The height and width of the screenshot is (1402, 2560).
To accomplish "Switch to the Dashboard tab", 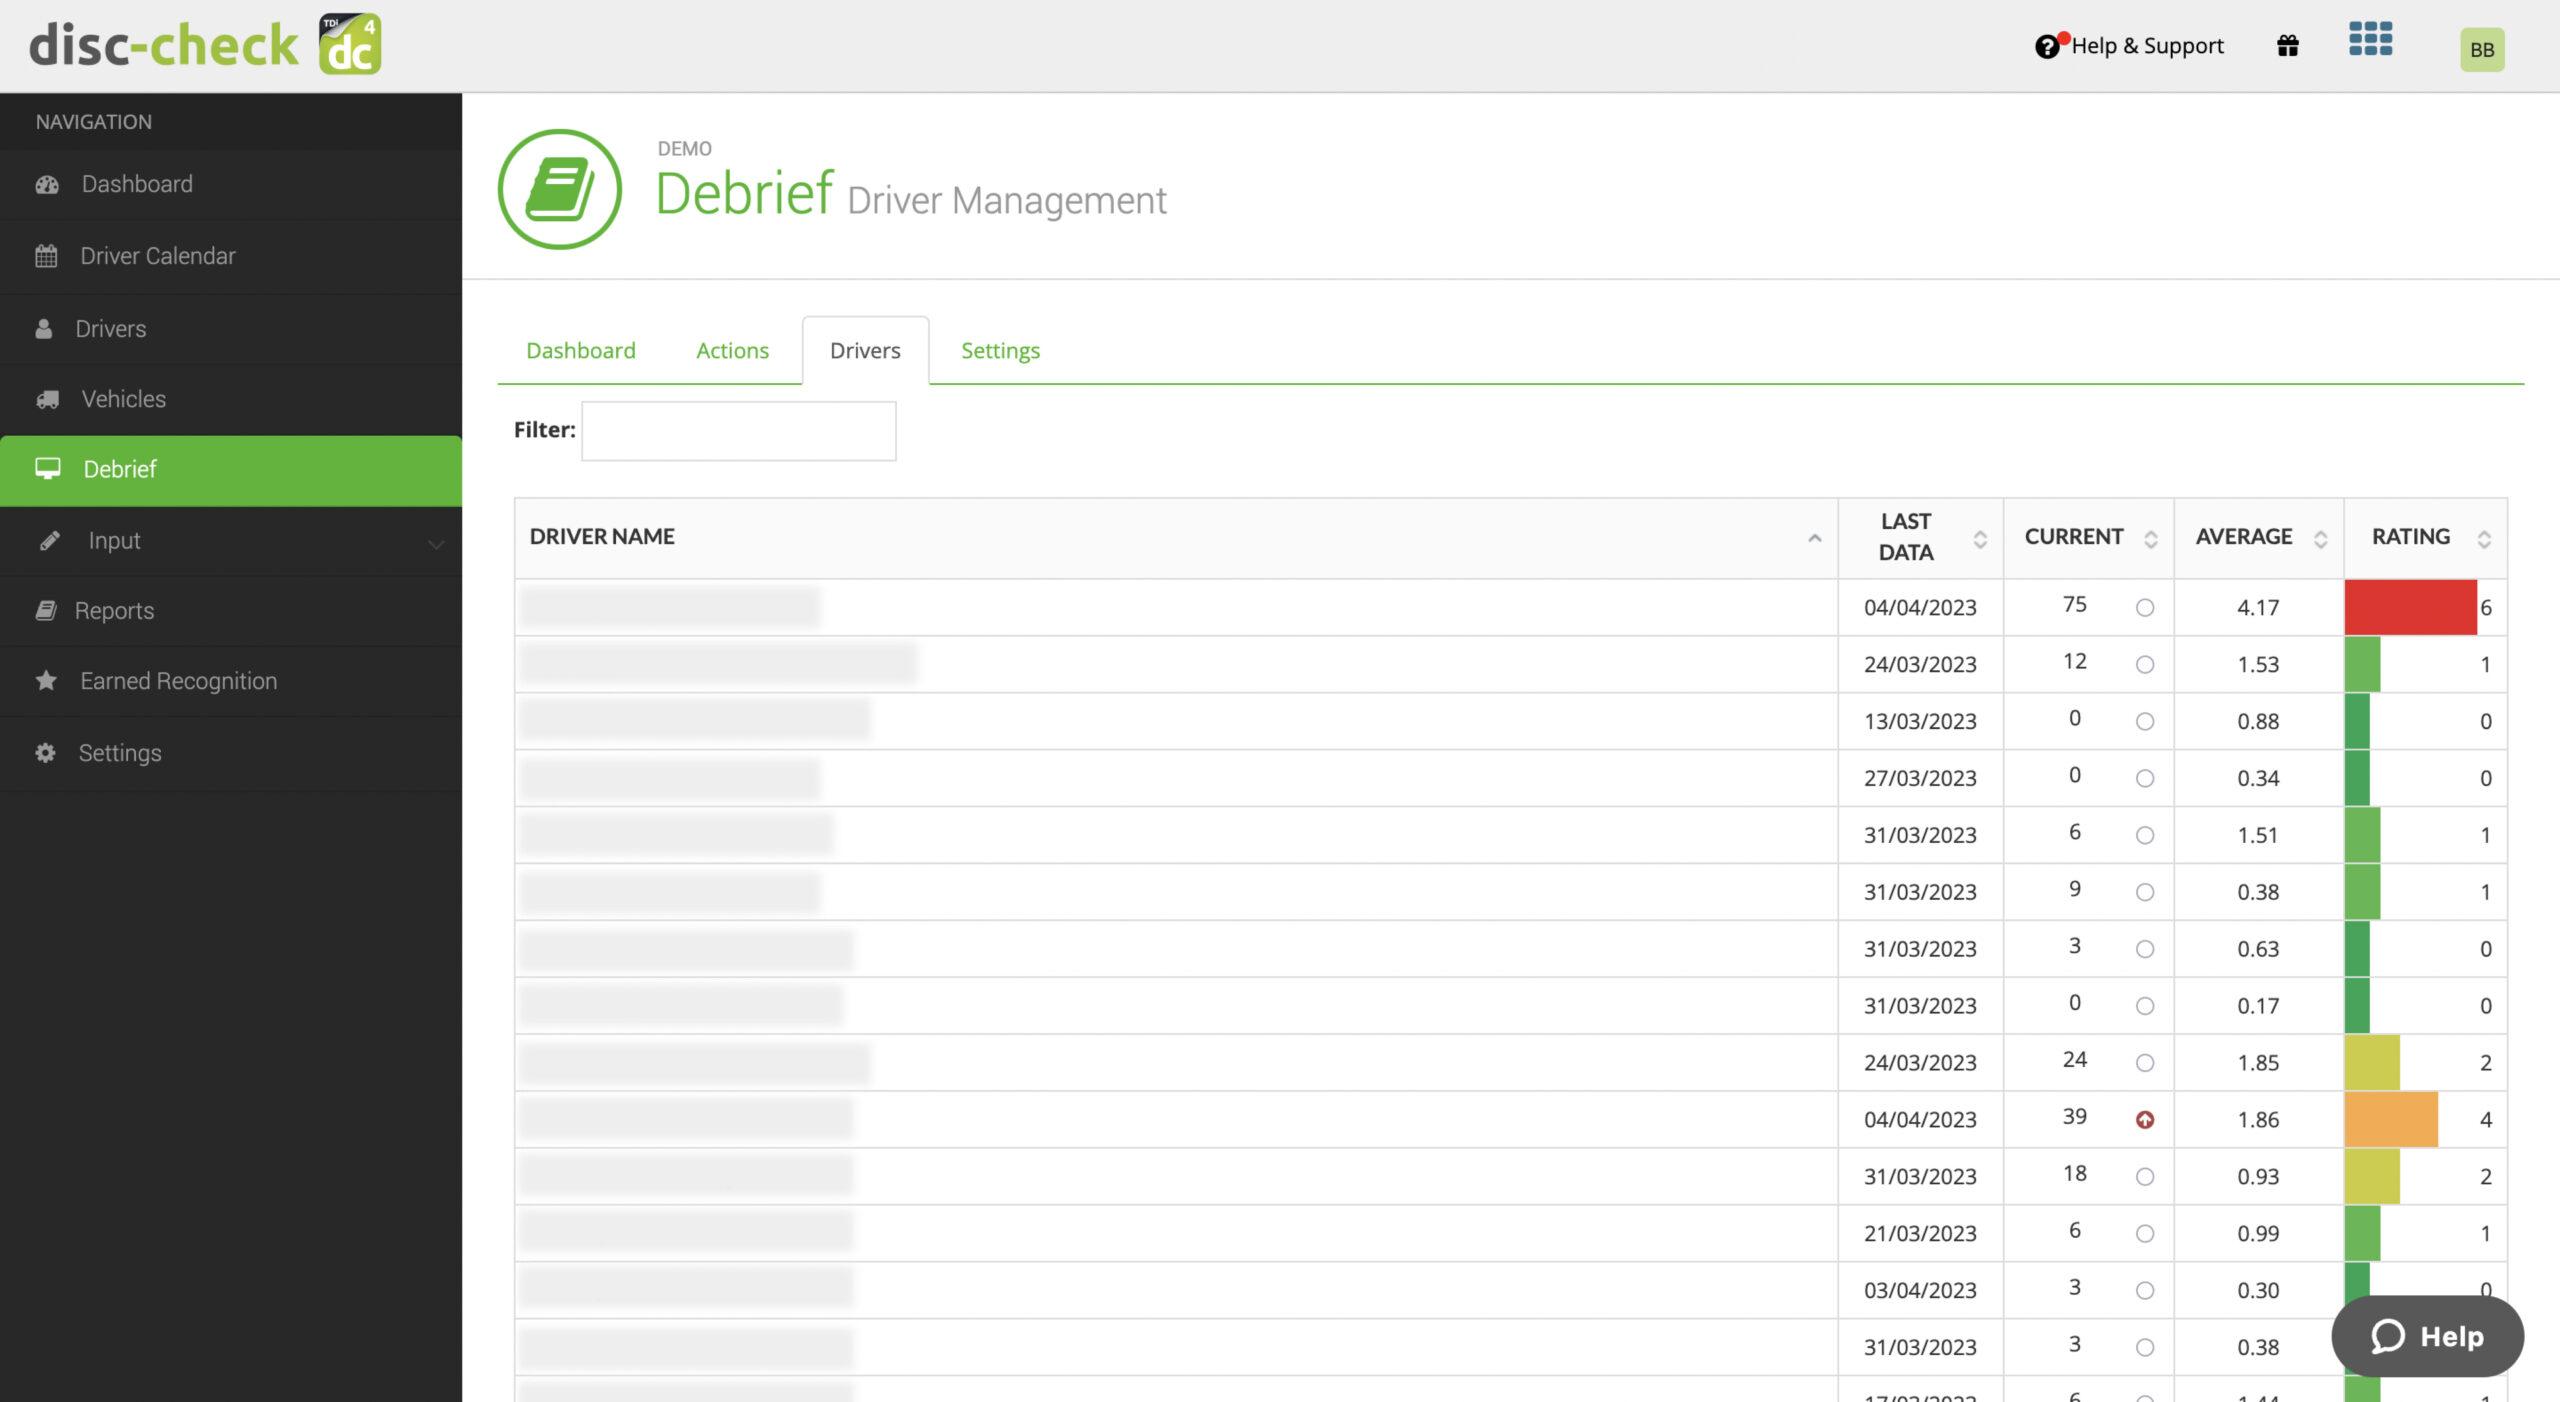I will (581, 351).
